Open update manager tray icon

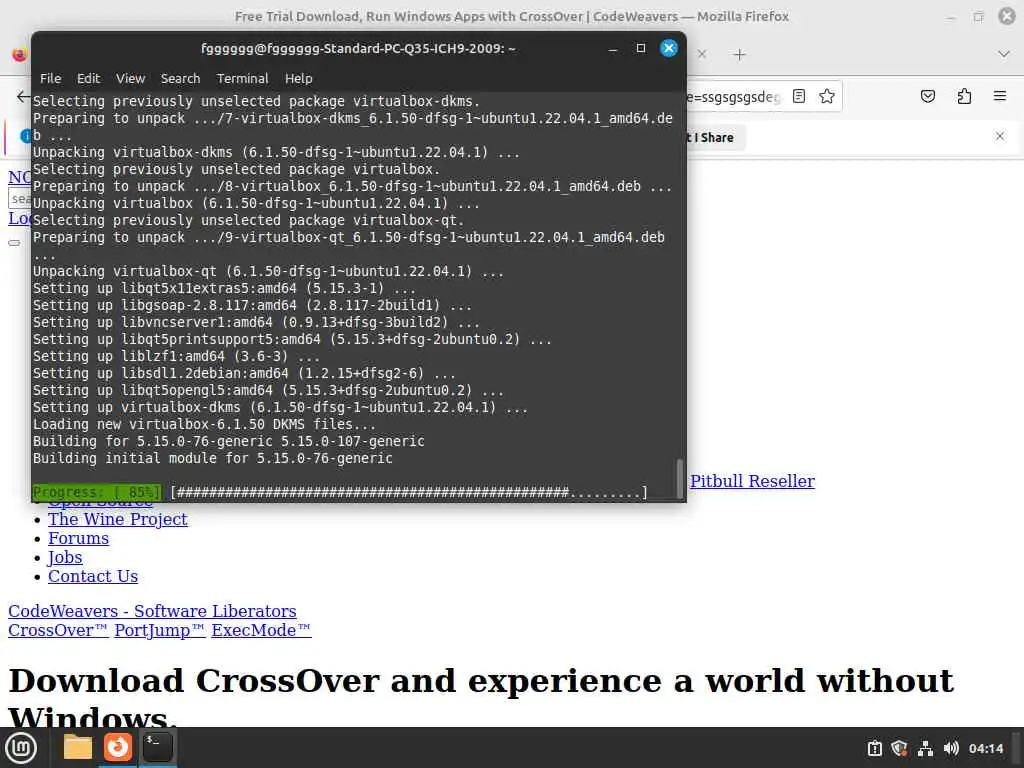874,748
